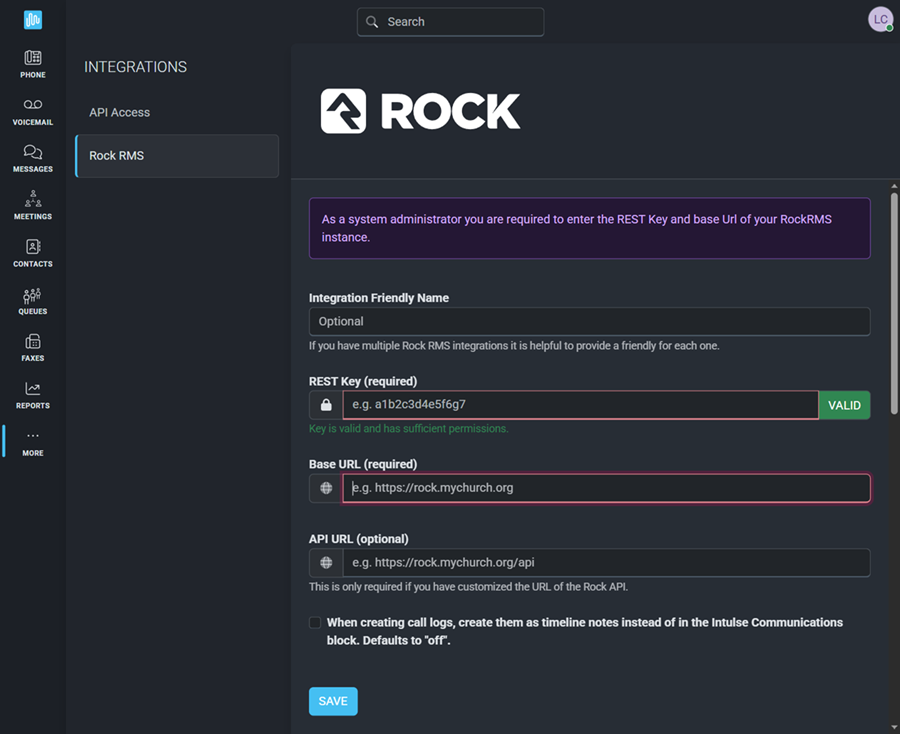Go to Messages in the sidebar
The height and width of the screenshot is (734, 900).
pos(33,158)
